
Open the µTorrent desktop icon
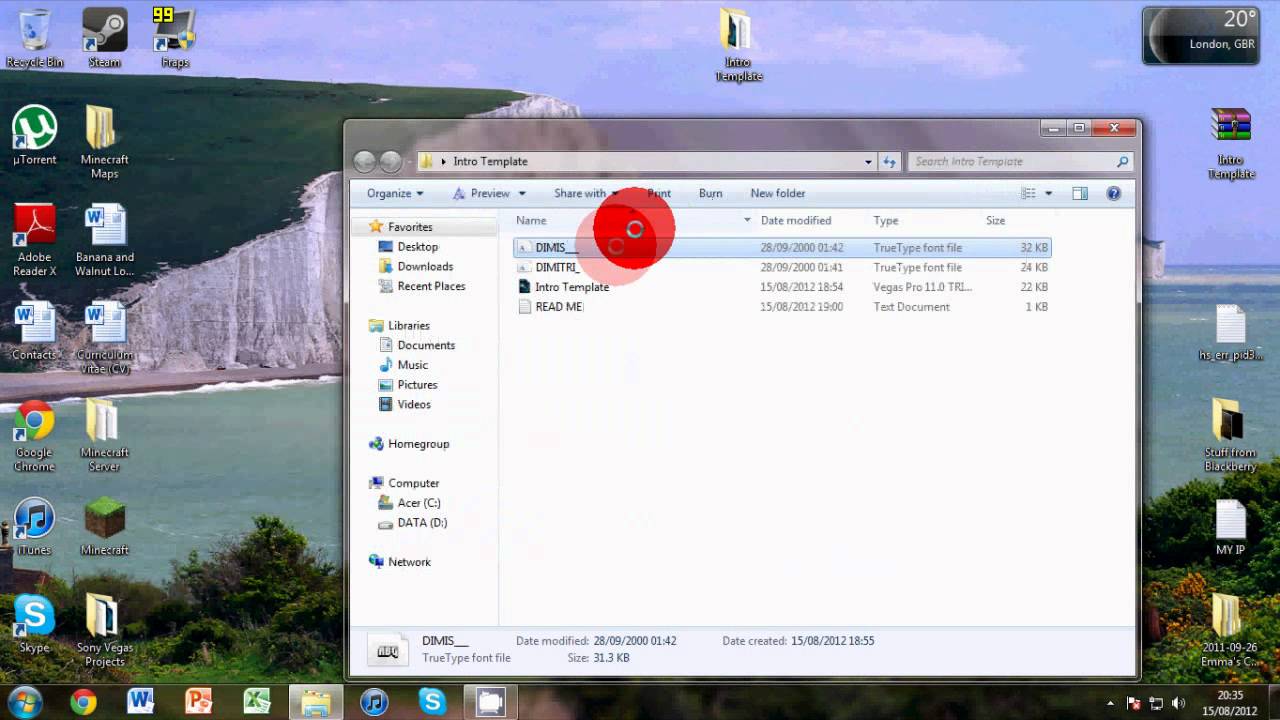pos(34,135)
